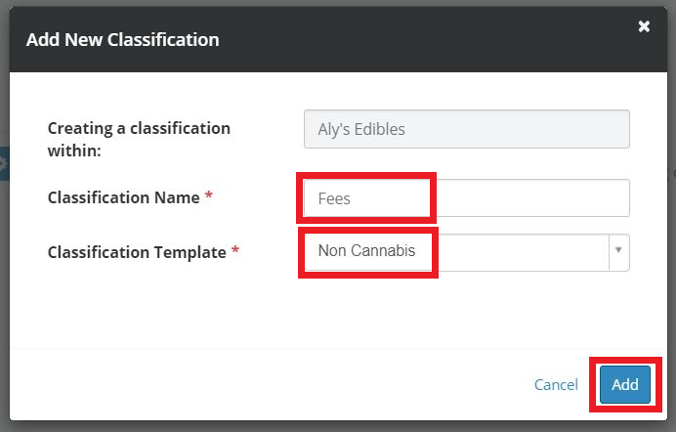Click the gear icon behind the dialog

[x=3, y=163]
